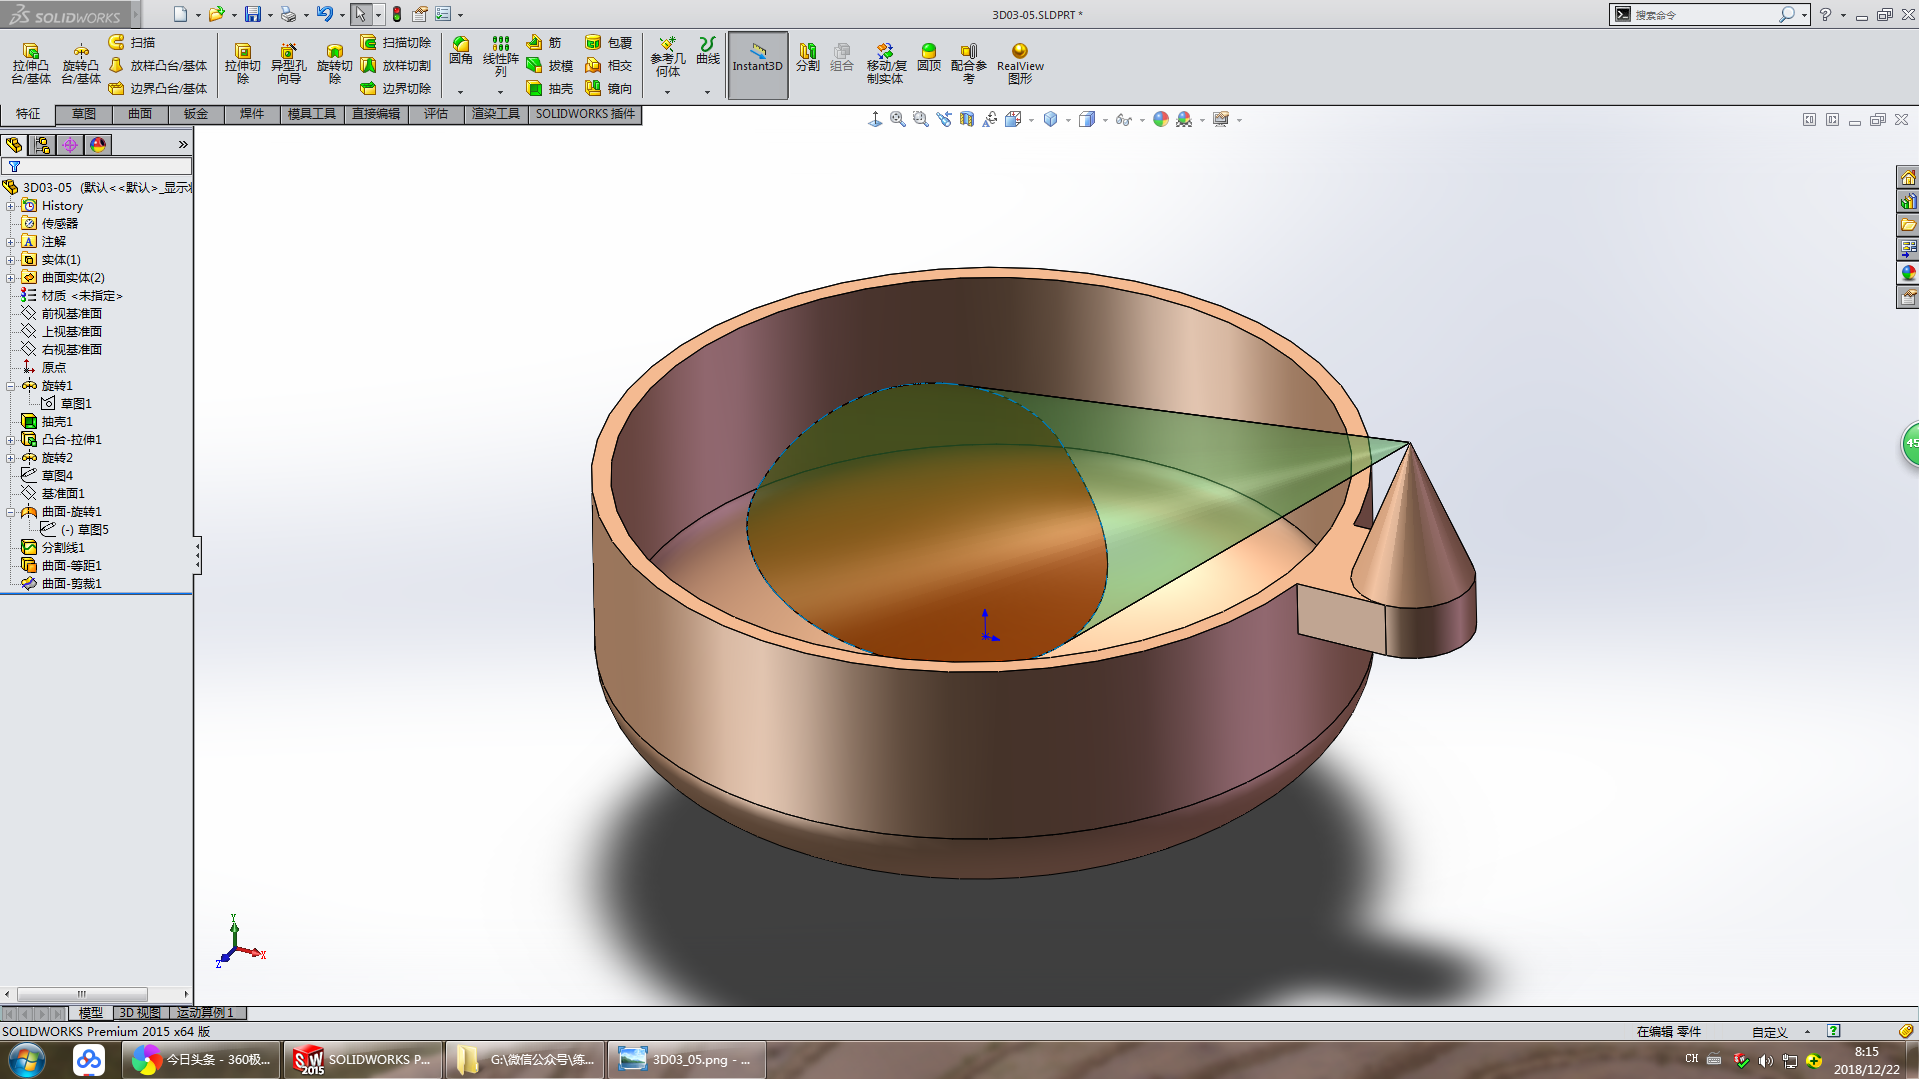Click the 分割 split tool icon
Screen dimensions: 1919x1079
(807, 57)
